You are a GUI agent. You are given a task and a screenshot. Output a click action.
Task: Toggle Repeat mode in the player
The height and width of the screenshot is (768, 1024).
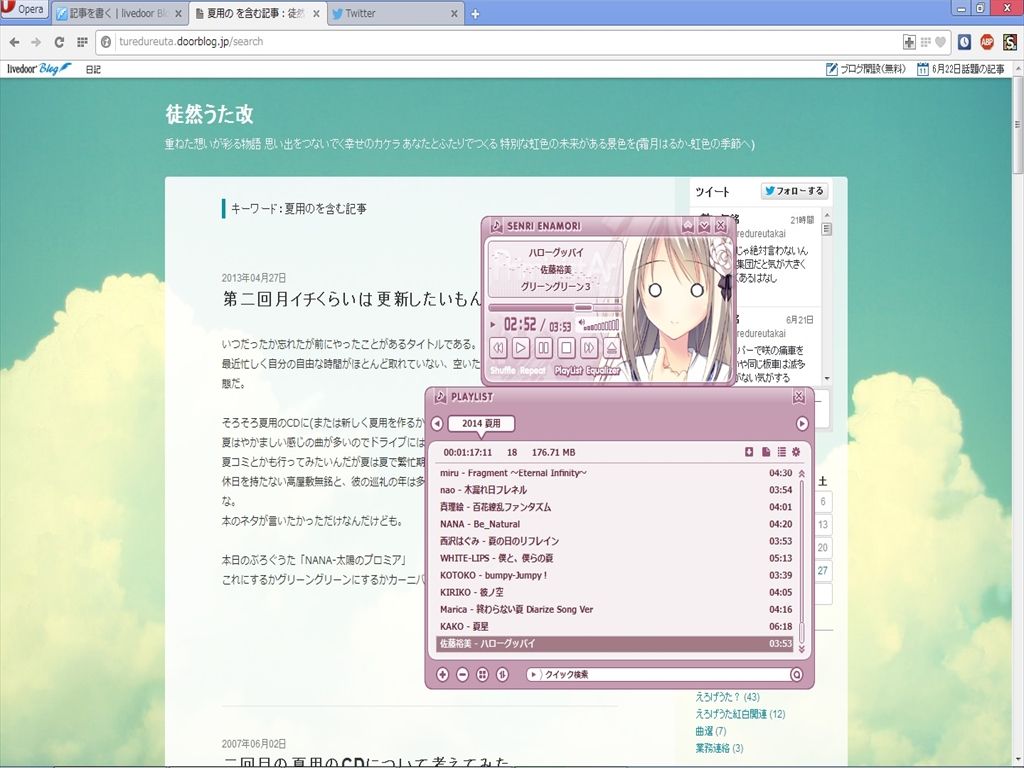pos(533,370)
